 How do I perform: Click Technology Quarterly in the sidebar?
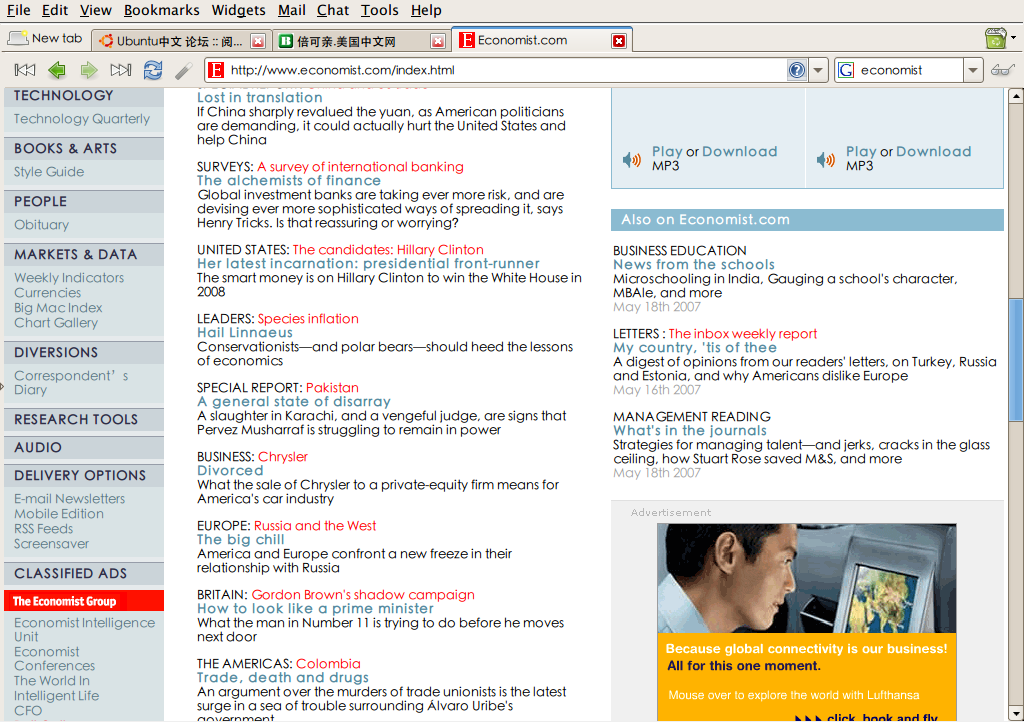coord(82,119)
